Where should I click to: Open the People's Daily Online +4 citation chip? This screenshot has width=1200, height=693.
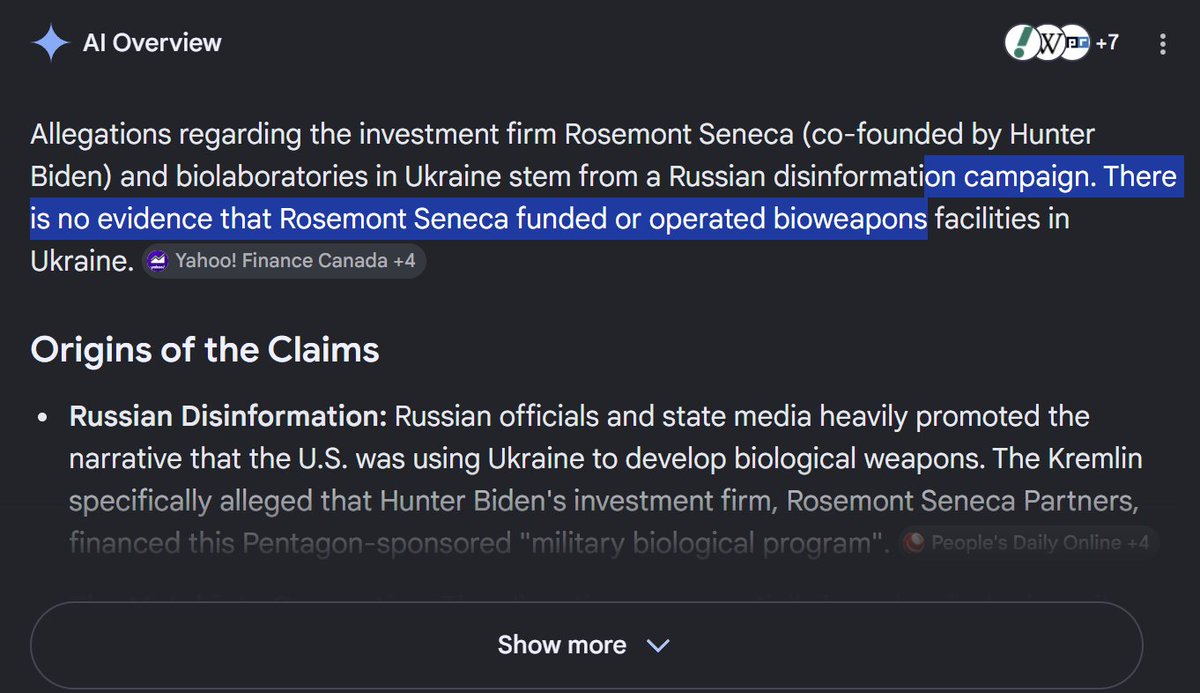(1028, 543)
